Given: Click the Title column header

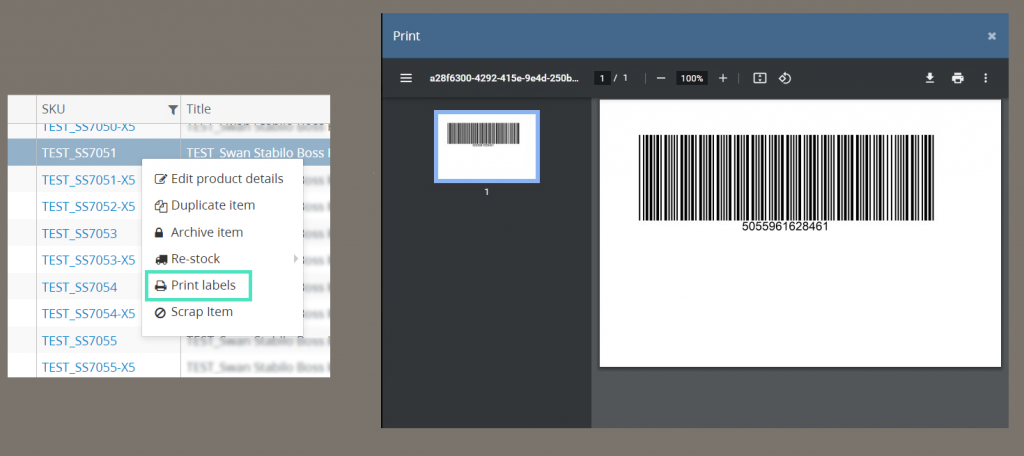Looking at the screenshot, I should 255,109.
